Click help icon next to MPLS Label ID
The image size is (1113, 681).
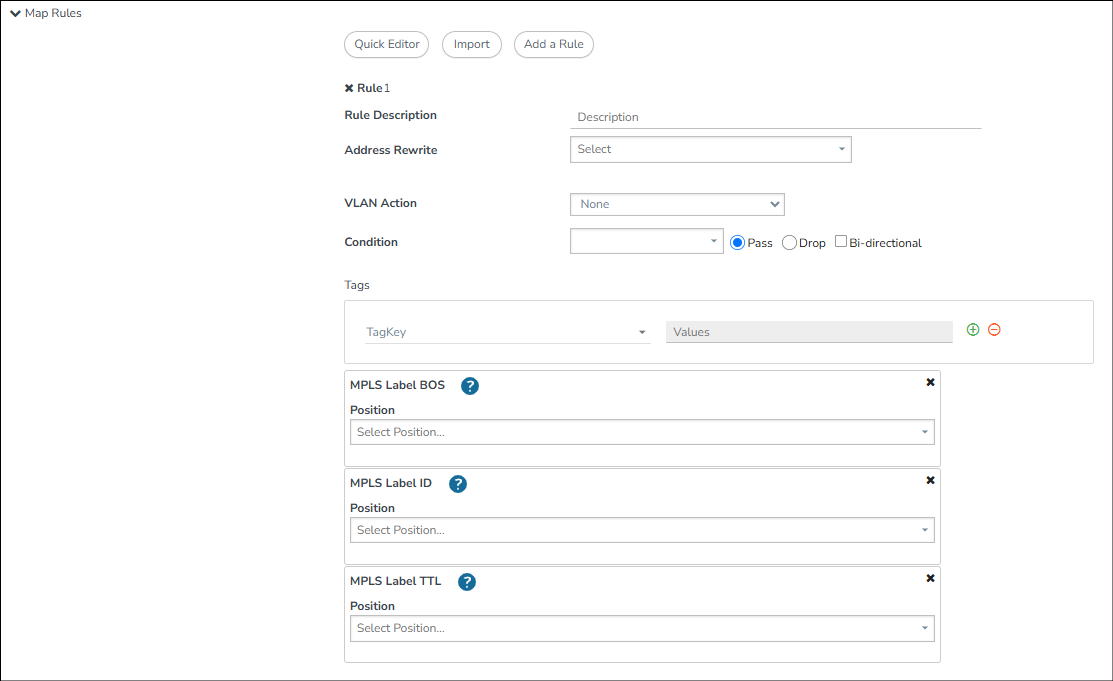coord(458,484)
